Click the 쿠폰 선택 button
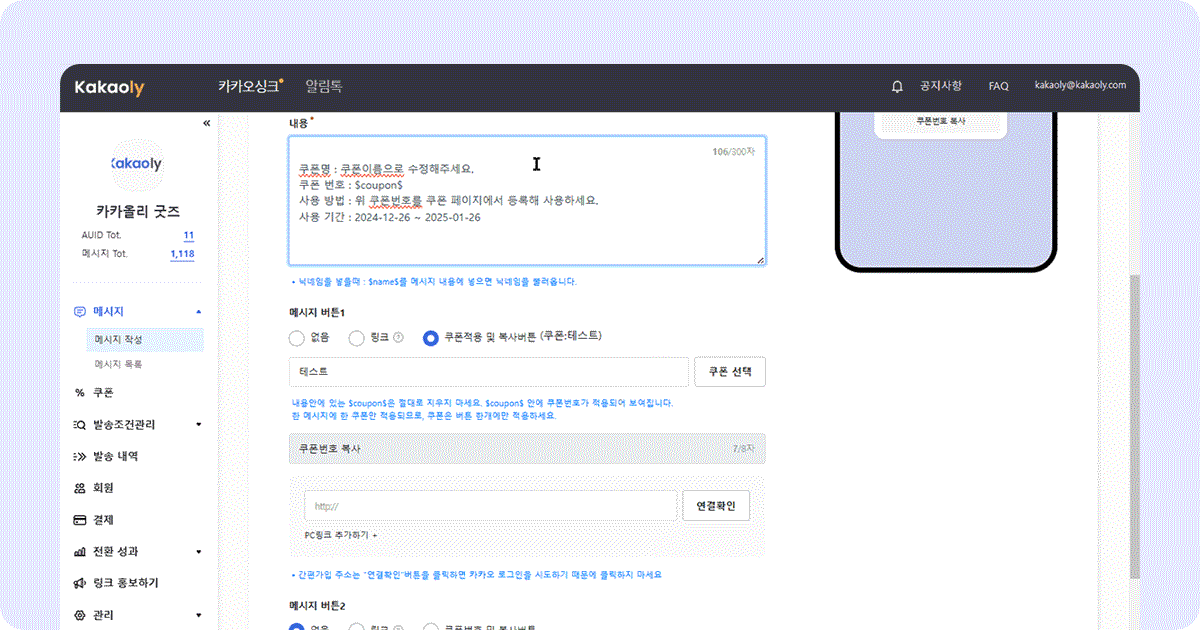This screenshot has width=1200, height=630. coord(730,371)
